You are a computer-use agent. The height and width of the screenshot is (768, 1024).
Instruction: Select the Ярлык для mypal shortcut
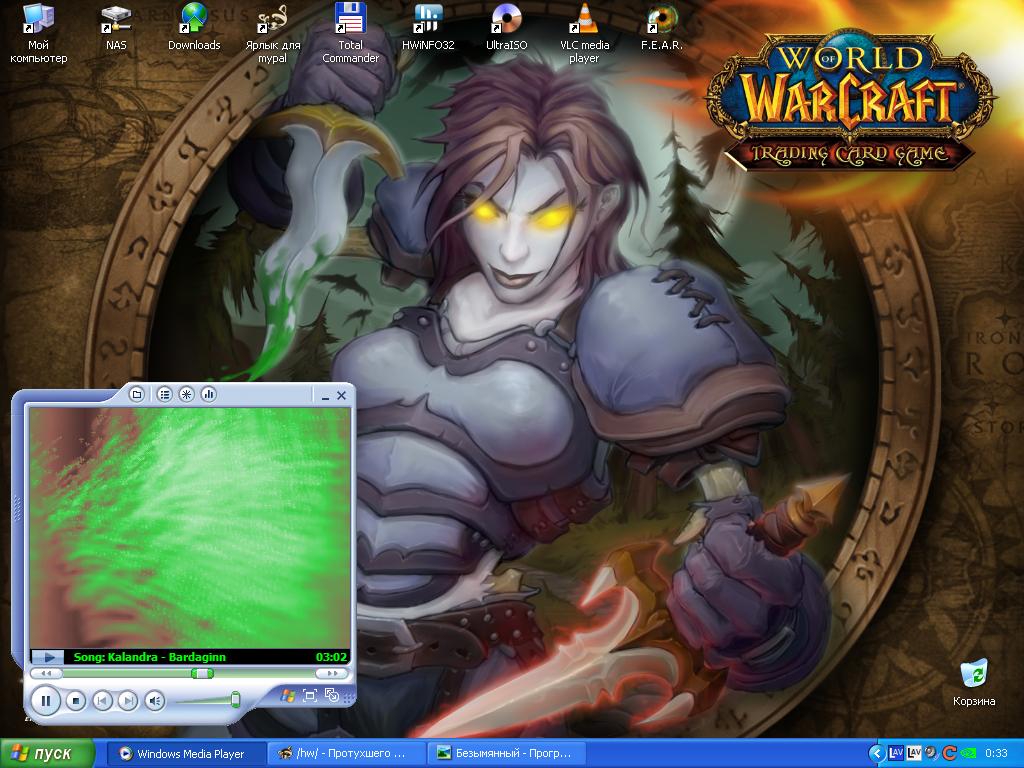click(x=272, y=33)
